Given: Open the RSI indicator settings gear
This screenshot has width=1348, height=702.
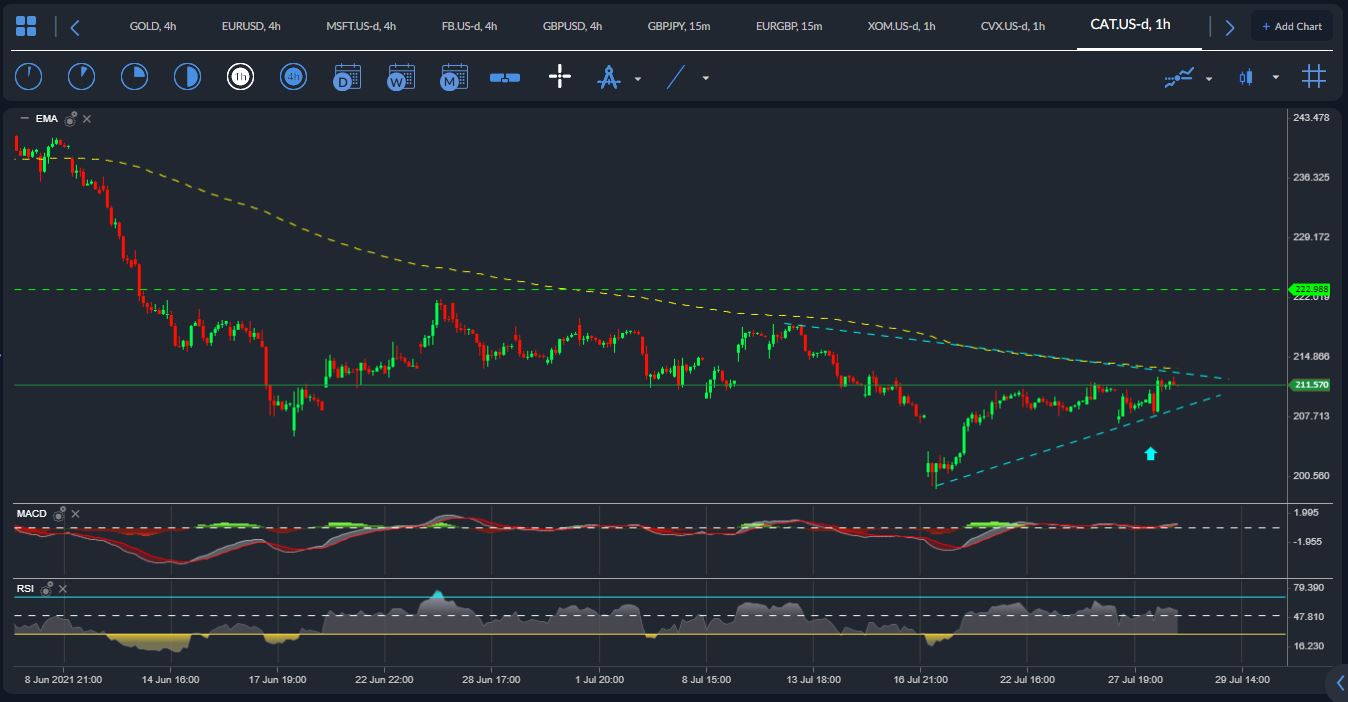Looking at the screenshot, I should tap(46, 589).
